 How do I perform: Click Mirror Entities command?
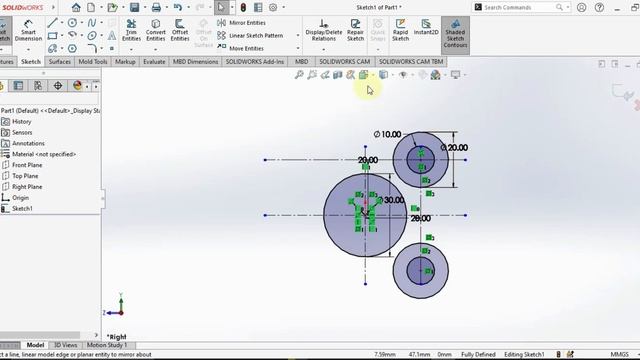[x=241, y=23]
